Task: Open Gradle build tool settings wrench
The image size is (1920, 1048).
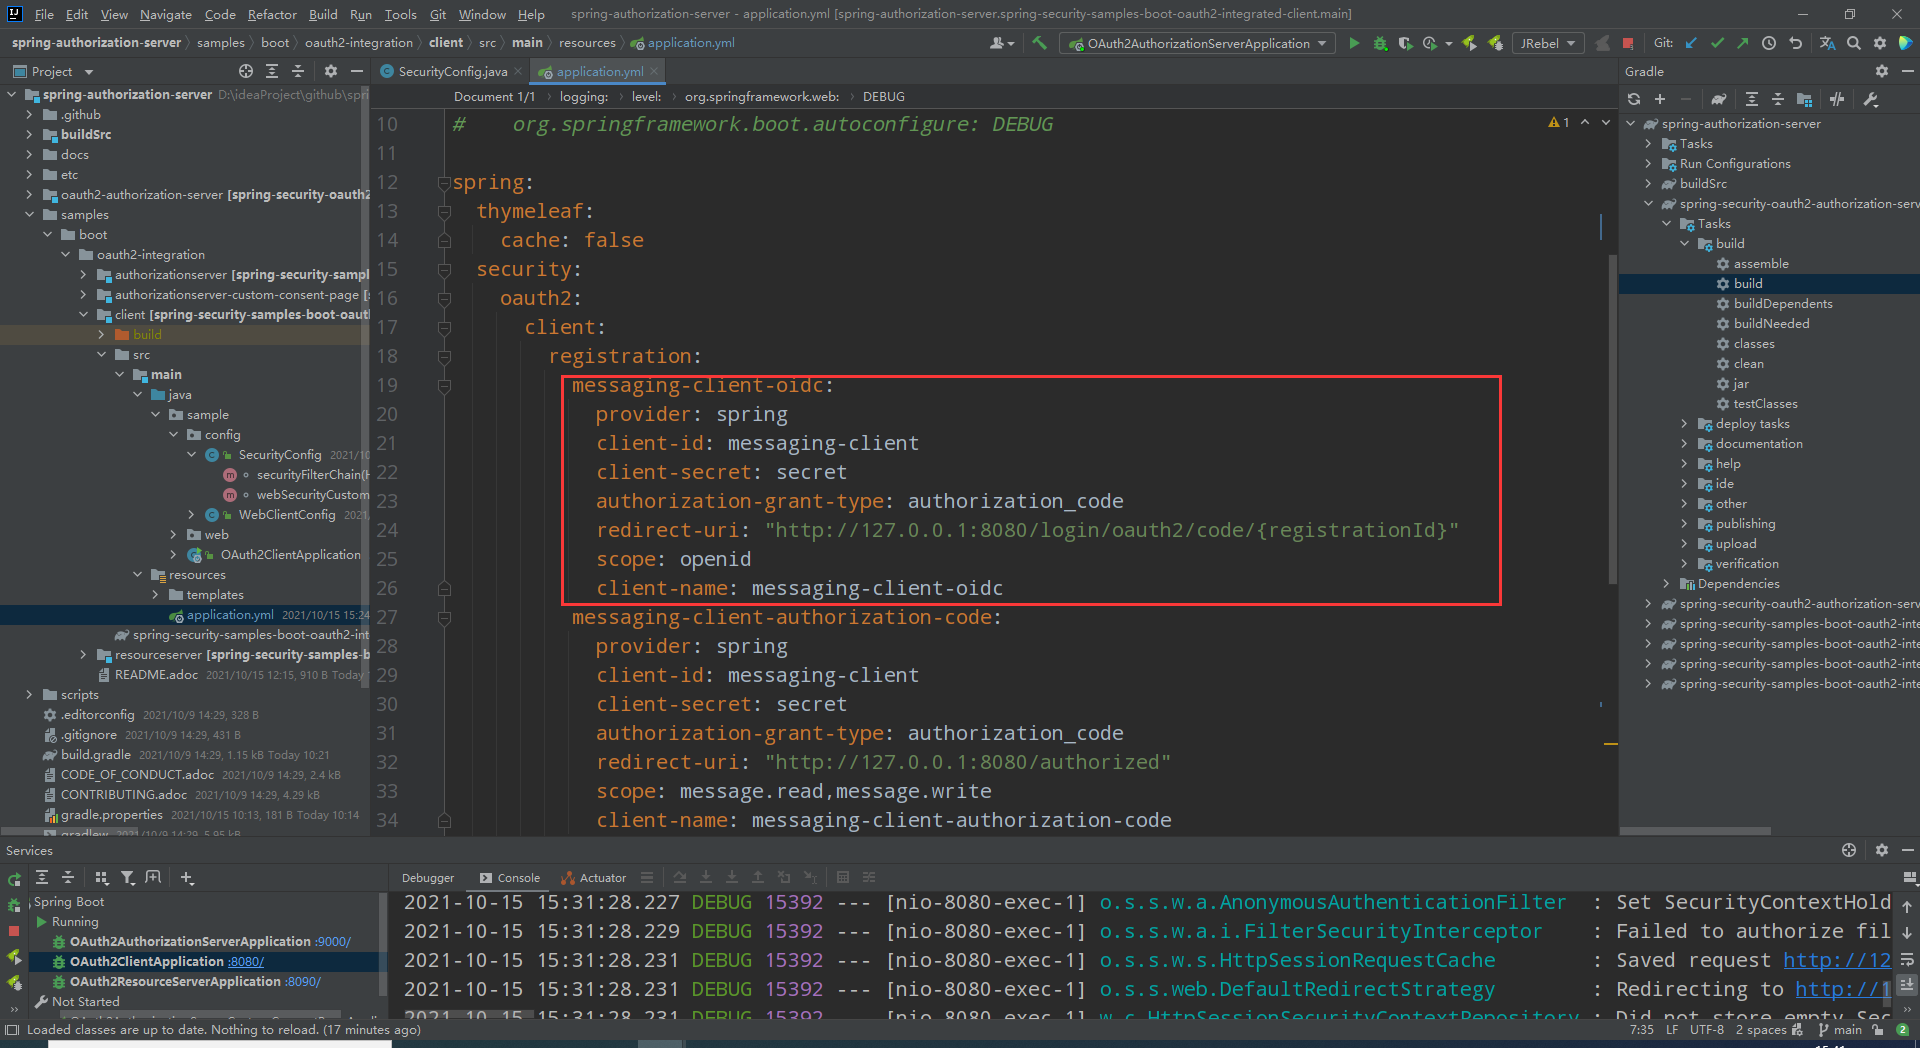Action: (x=1871, y=99)
